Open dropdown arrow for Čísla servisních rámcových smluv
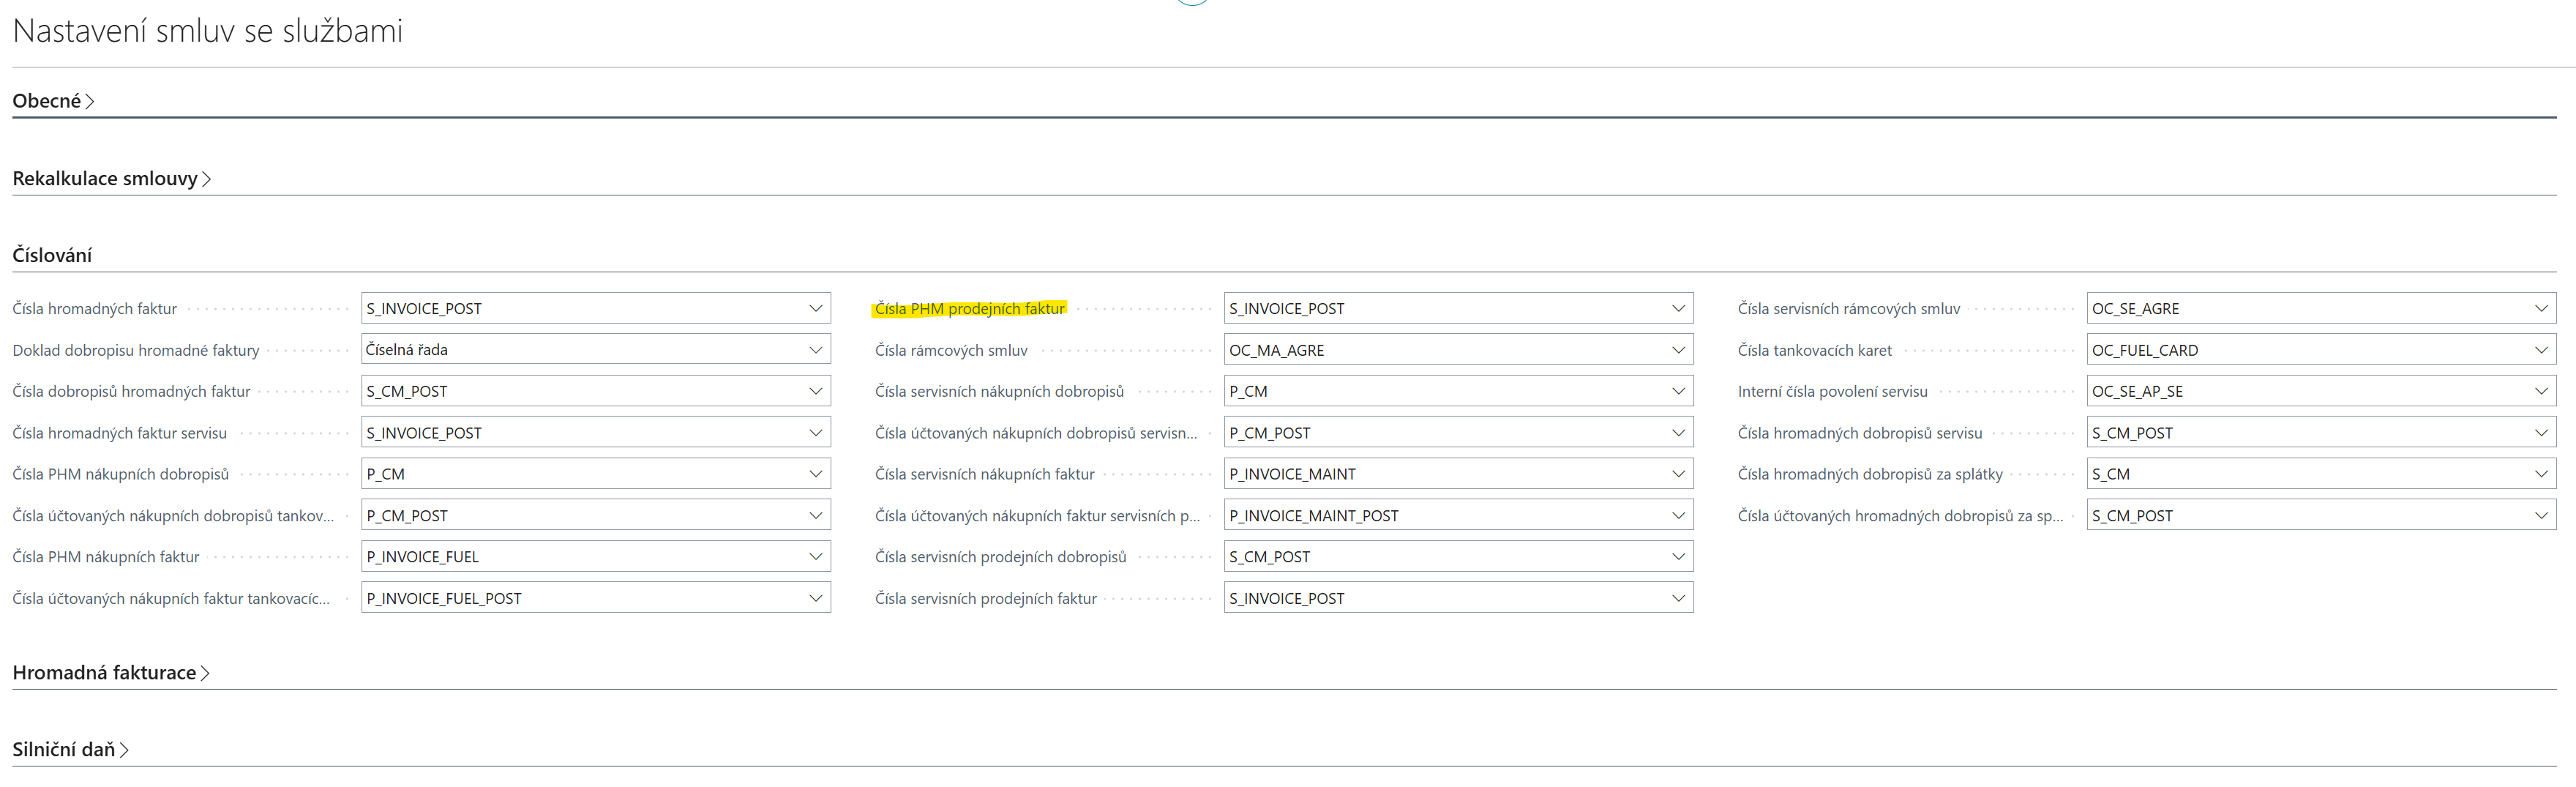 (x=2541, y=309)
